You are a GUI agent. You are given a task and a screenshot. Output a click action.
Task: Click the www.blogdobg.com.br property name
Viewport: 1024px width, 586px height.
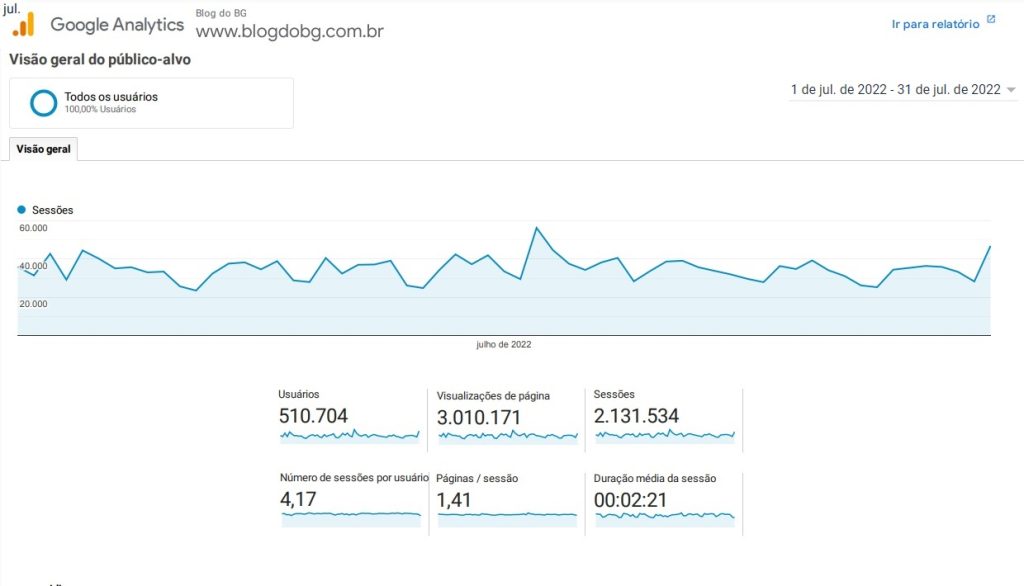pyautogui.click(x=289, y=31)
